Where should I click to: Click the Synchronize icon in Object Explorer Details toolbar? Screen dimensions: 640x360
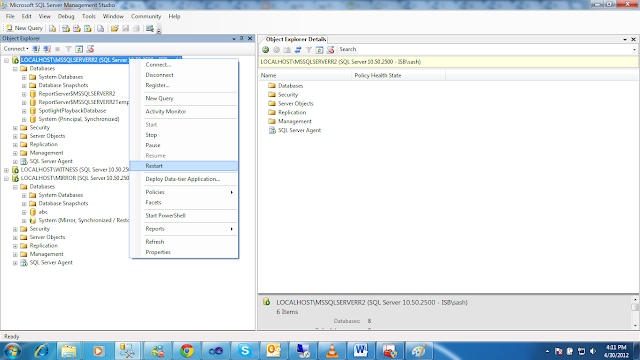pos(298,50)
